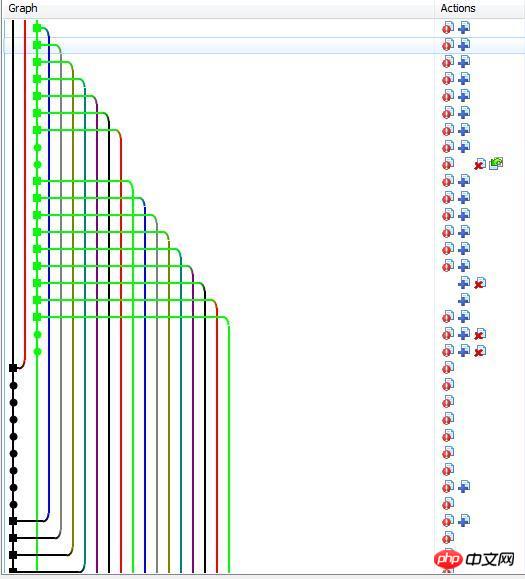Click the black square node where the gray line ends

13,538
